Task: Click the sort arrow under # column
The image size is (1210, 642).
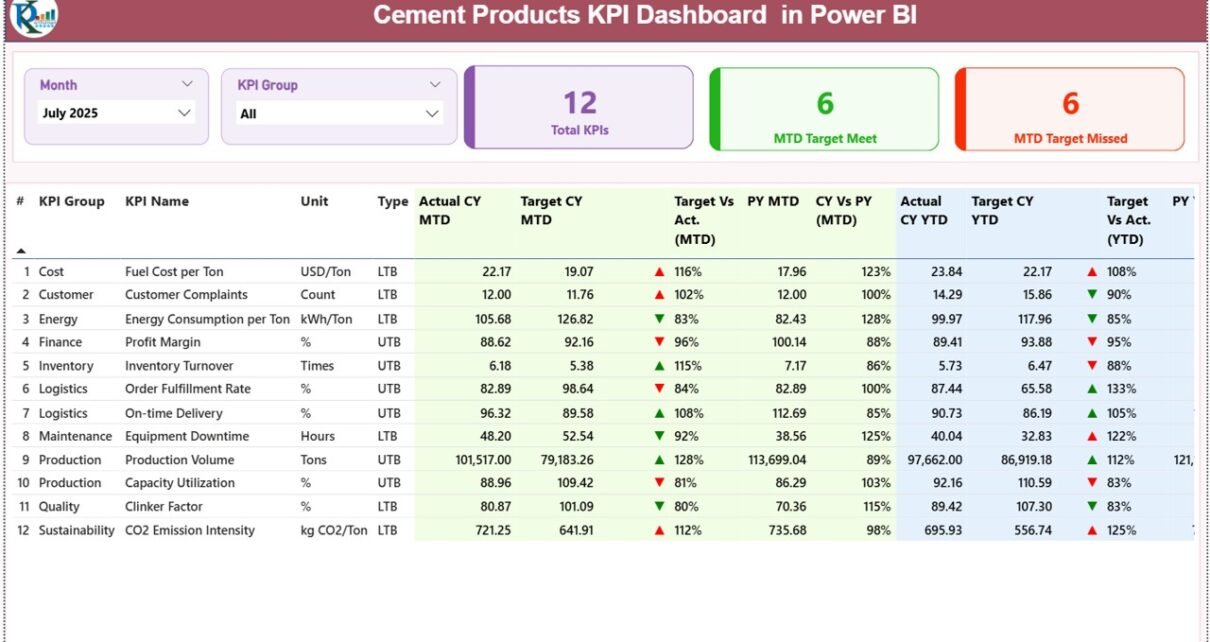Action: tap(21, 251)
